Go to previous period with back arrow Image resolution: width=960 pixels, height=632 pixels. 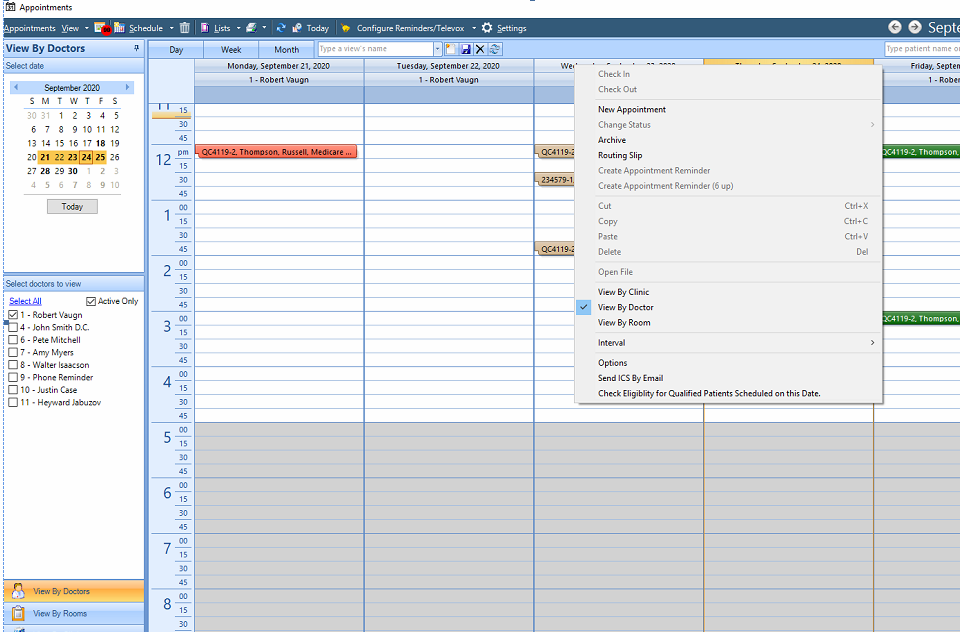click(x=894, y=27)
